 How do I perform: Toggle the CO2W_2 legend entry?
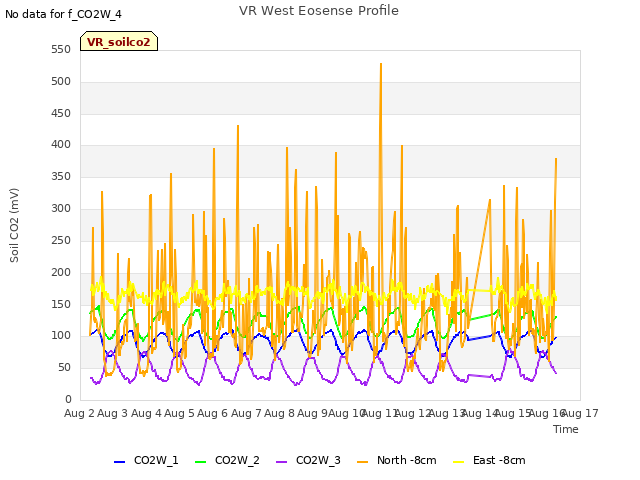pyautogui.click(x=227, y=461)
